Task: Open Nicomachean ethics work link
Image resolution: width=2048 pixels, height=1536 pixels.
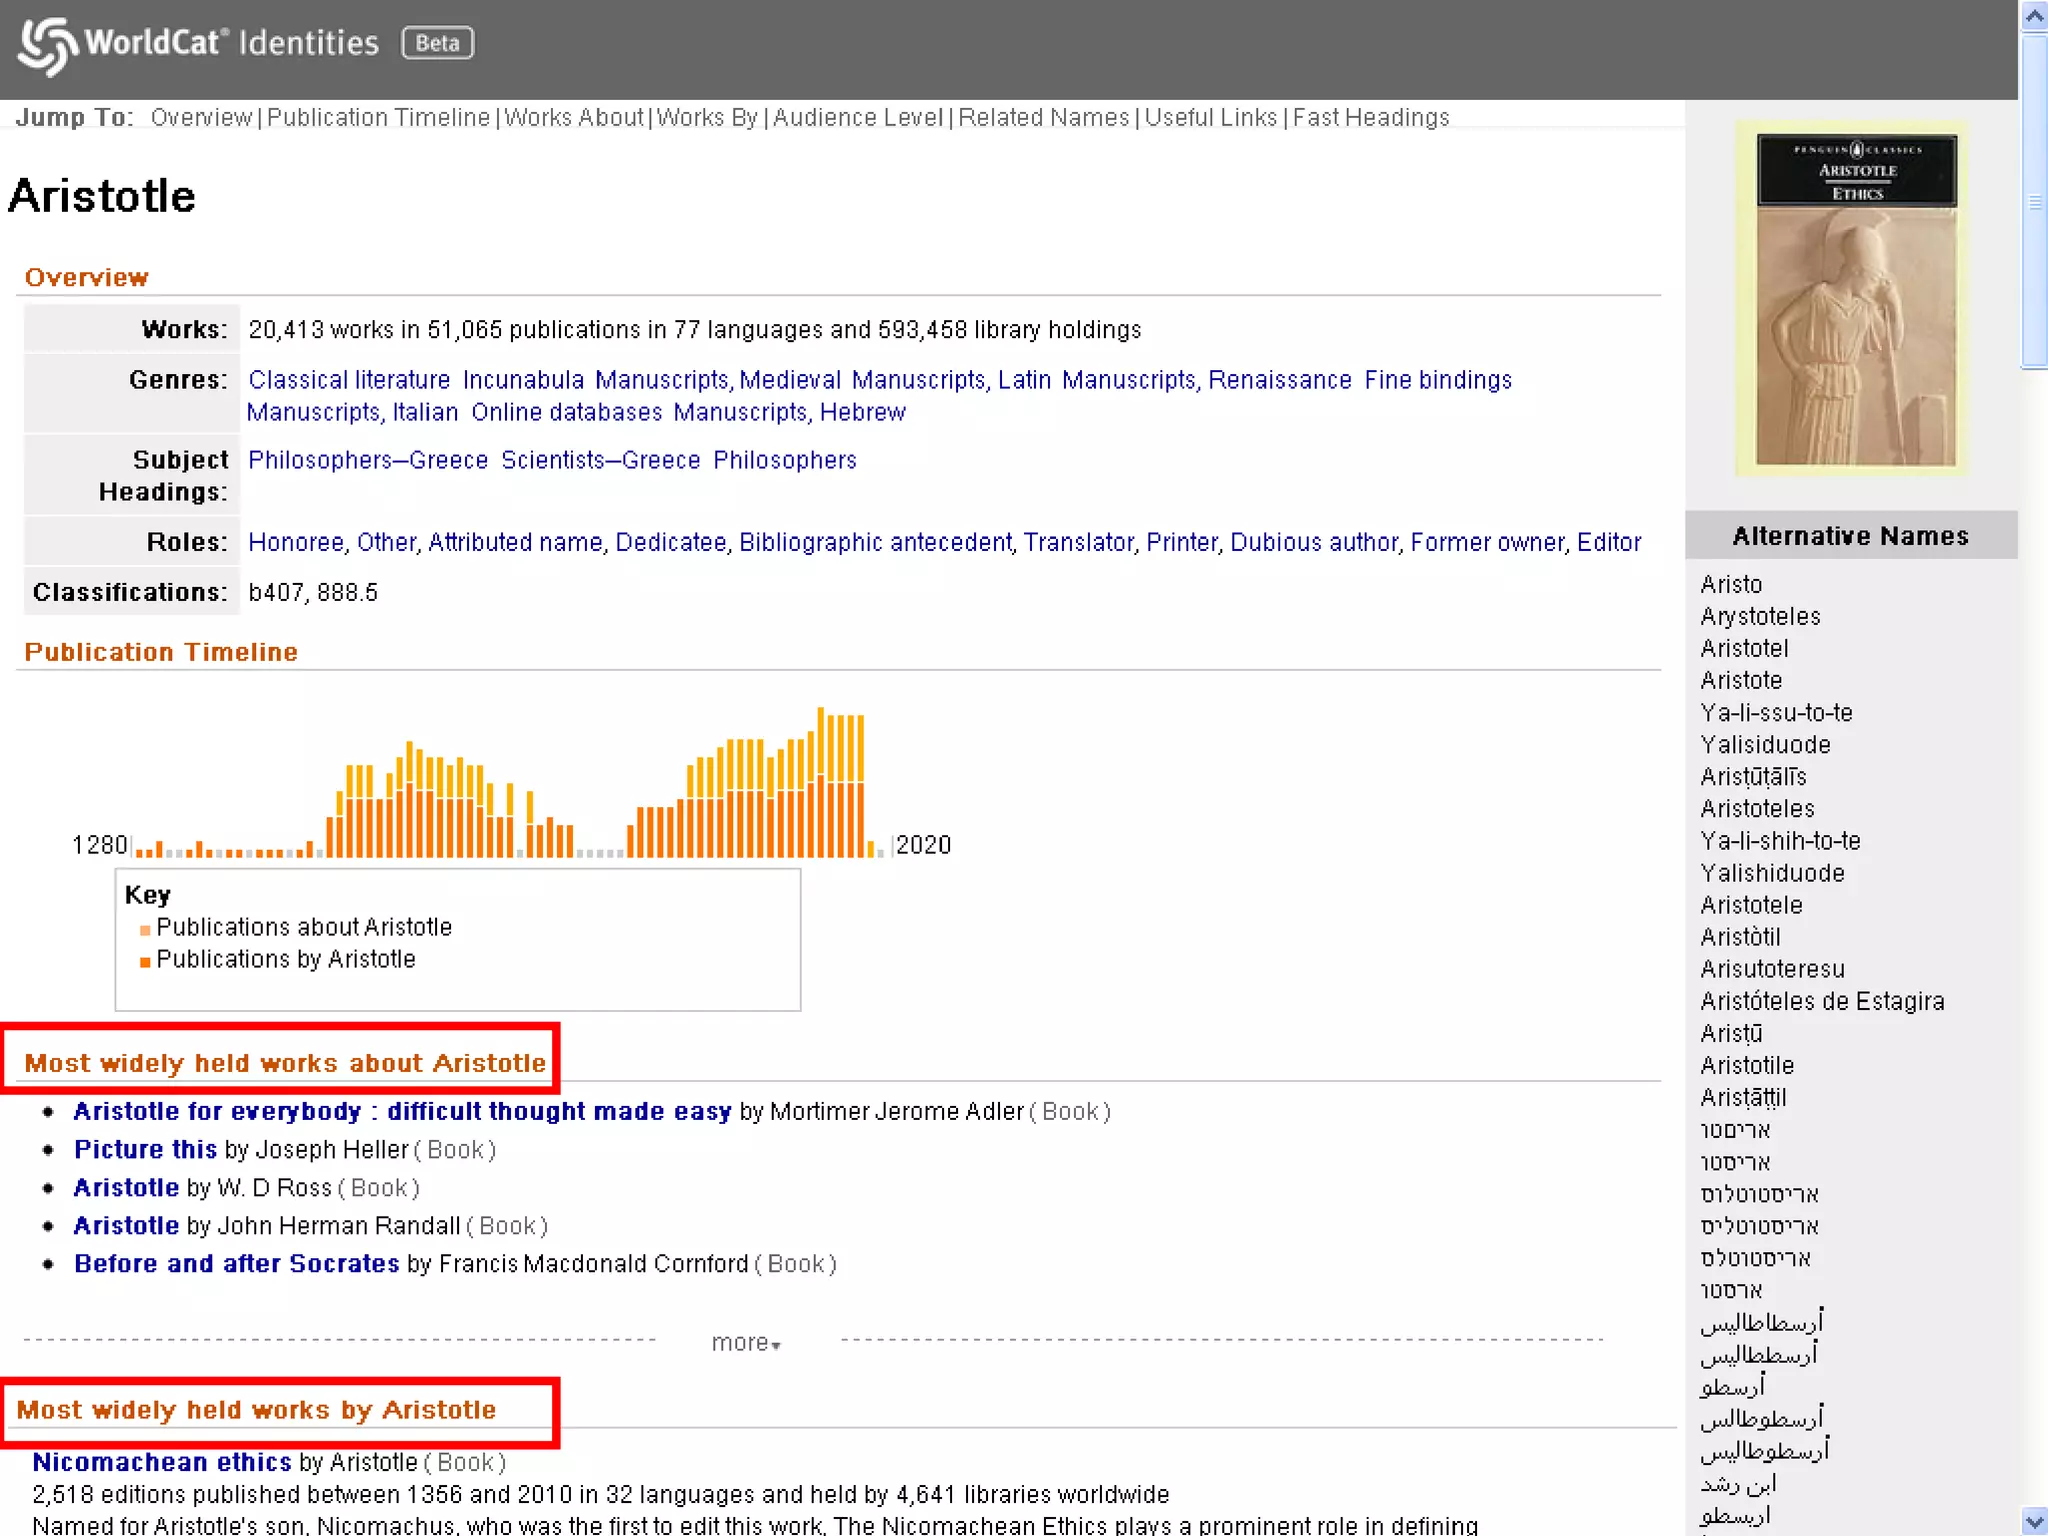Action: pos(162,1462)
